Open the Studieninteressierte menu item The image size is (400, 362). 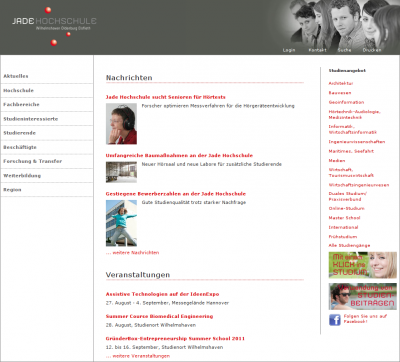(x=31, y=119)
